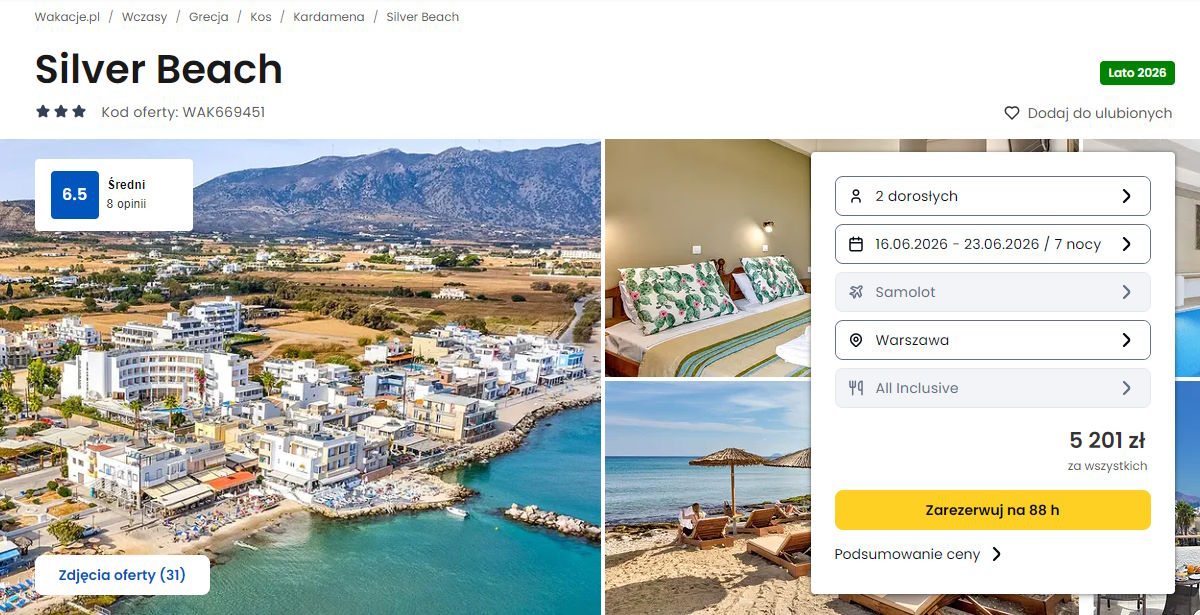Open Wczasy breadcrumb link
Image resolution: width=1200 pixels, height=615 pixels.
pos(145,17)
